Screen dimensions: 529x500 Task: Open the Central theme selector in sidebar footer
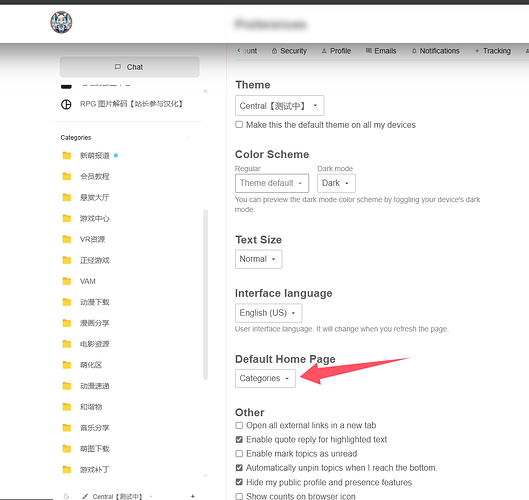click(117, 496)
